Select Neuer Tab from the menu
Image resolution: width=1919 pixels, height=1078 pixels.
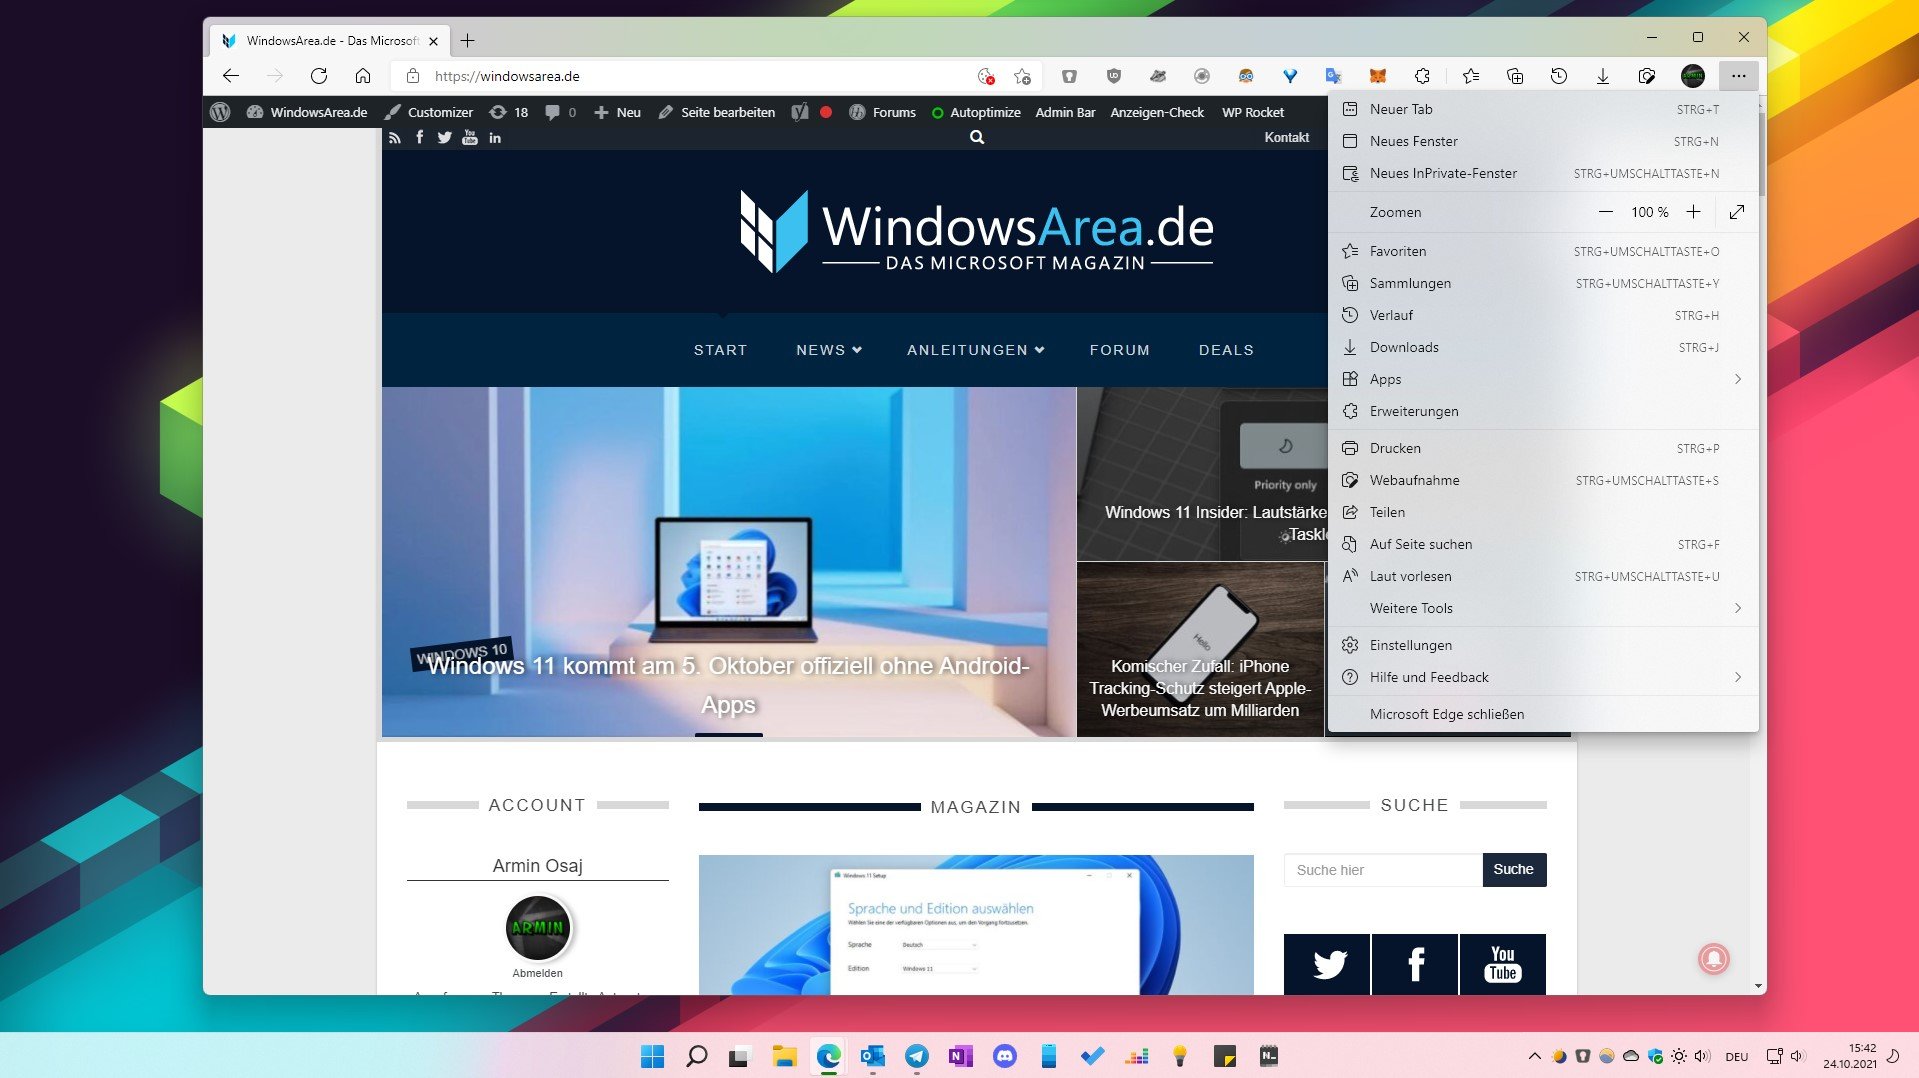pyautogui.click(x=1544, y=109)
